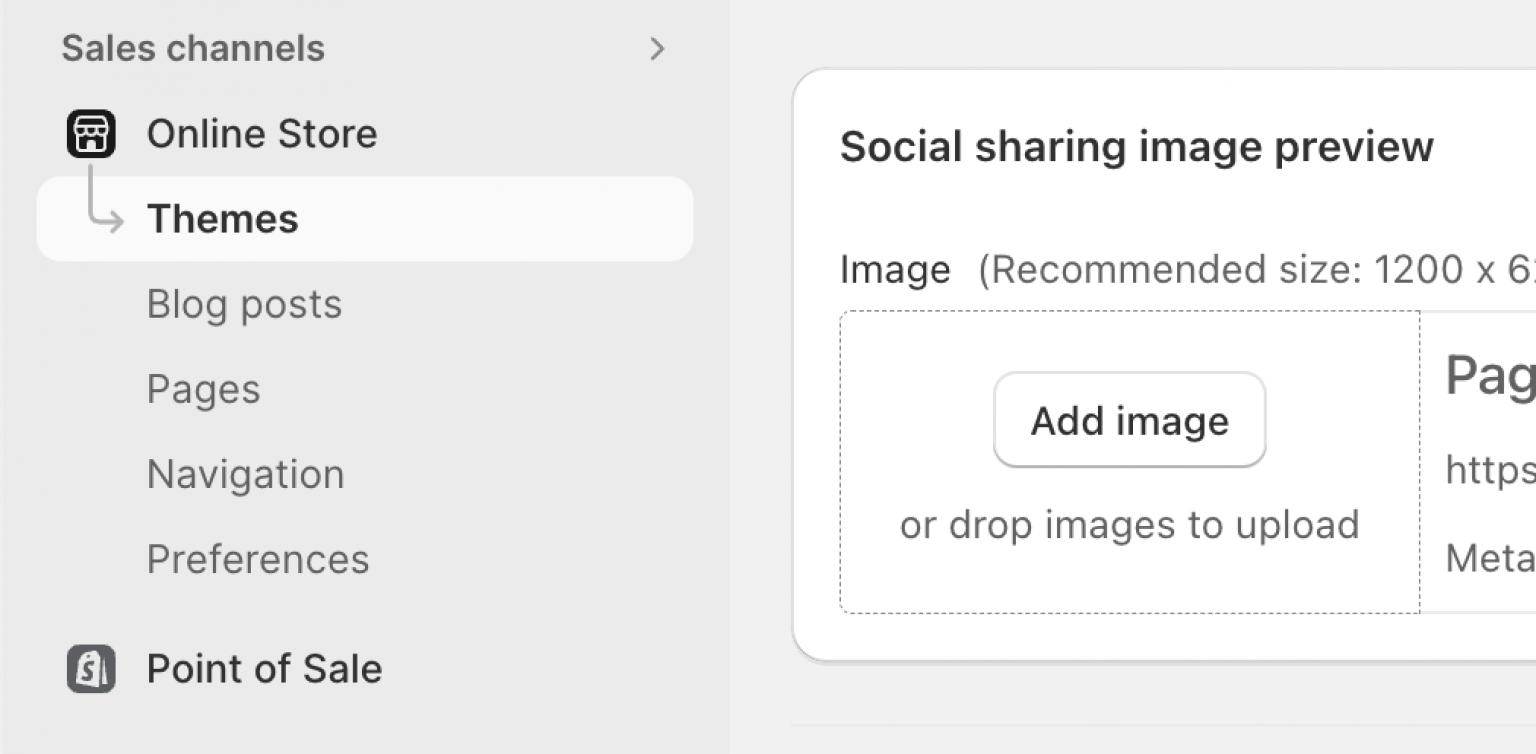1536x754 pixels.
Task: Open Online Store Preferences
Action: [258, 559]
